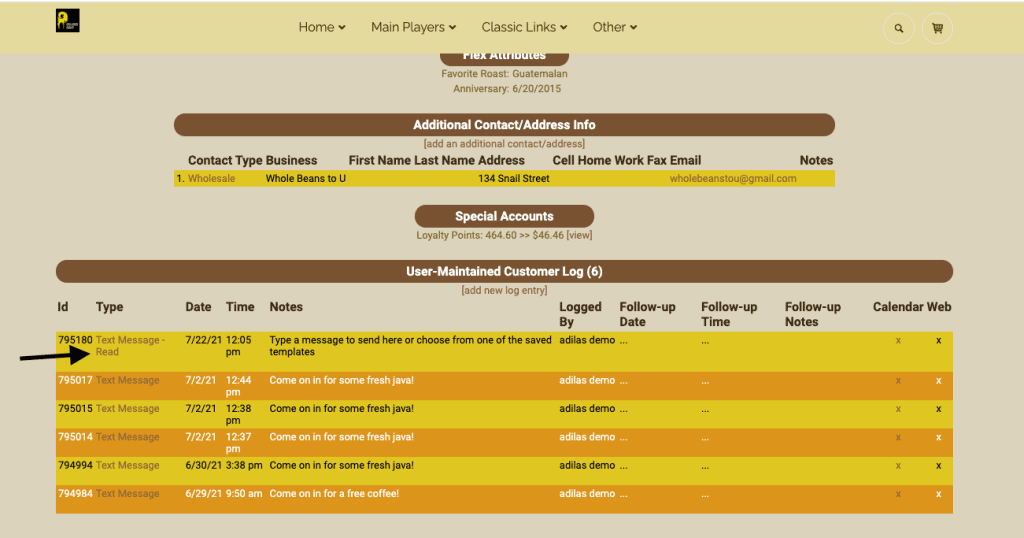Toggle Web x for log 795180
This screenshot has height=538, width=1024.
[x=938, y=341]
